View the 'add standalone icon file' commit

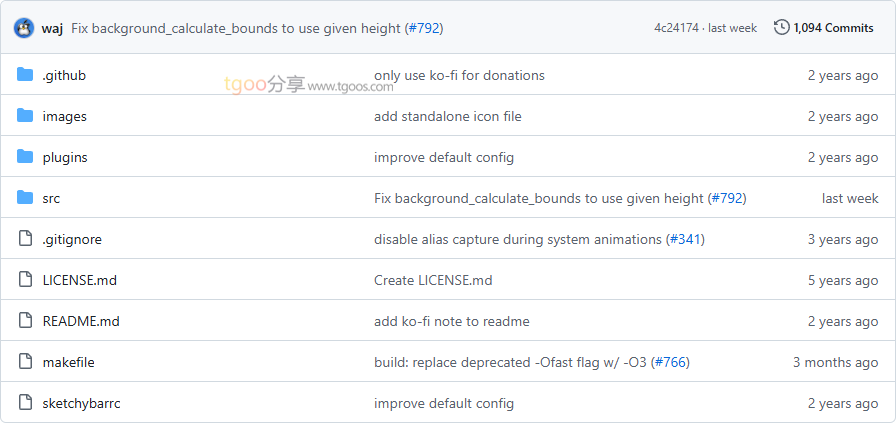click(447, 116)
